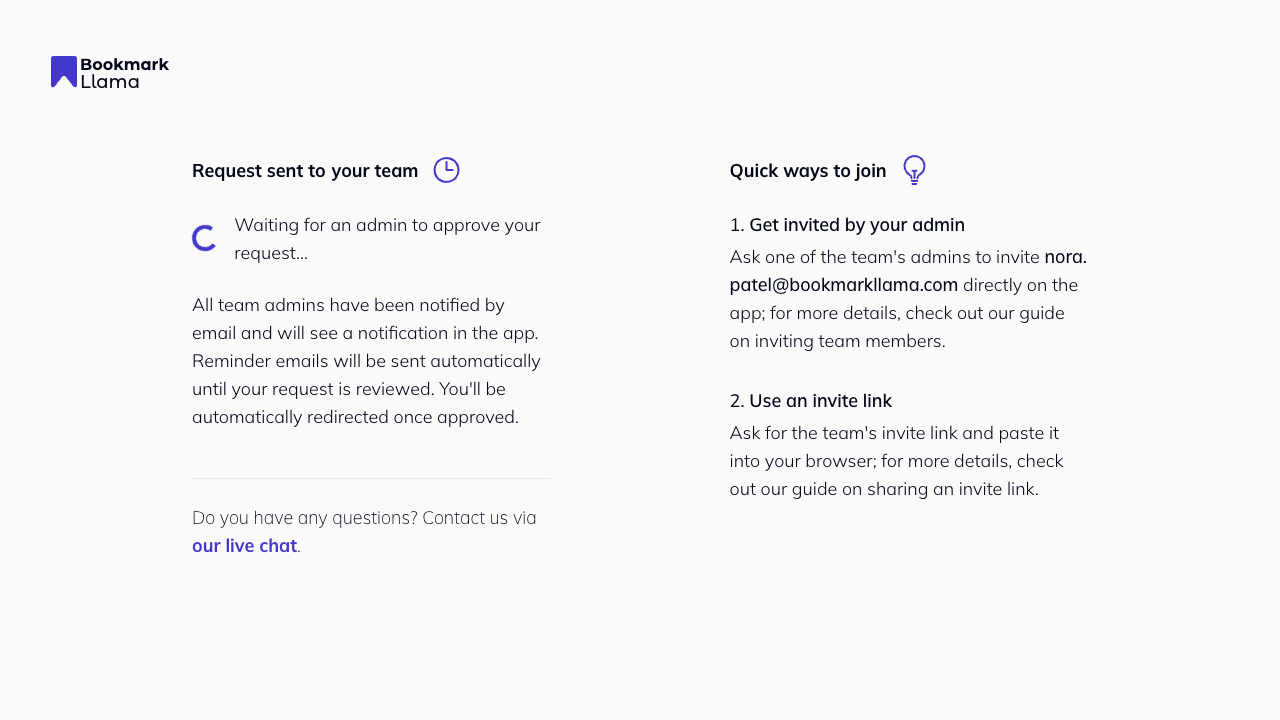This screenshot has height=720, width=1280.
Task: Open our live chat link
Action: [244, 546]
